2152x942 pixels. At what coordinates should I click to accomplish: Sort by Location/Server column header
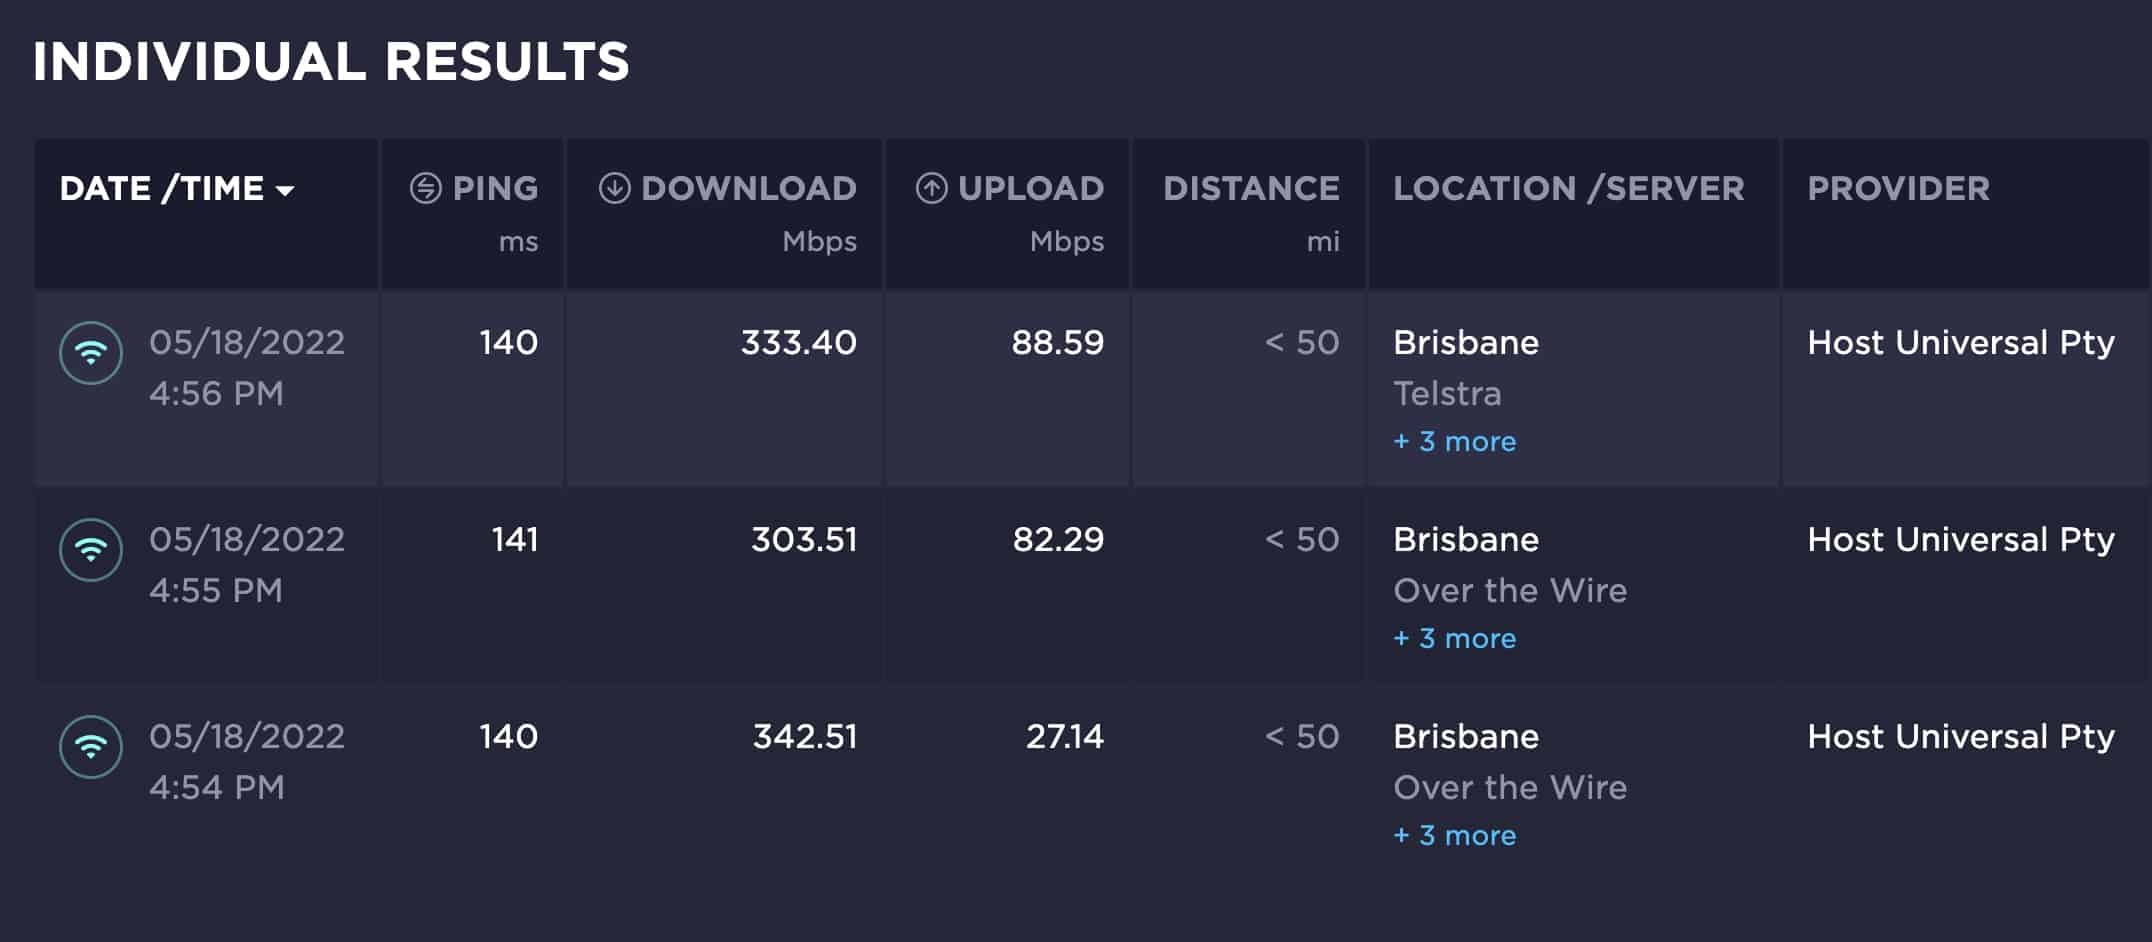(x=1568, y=188)
